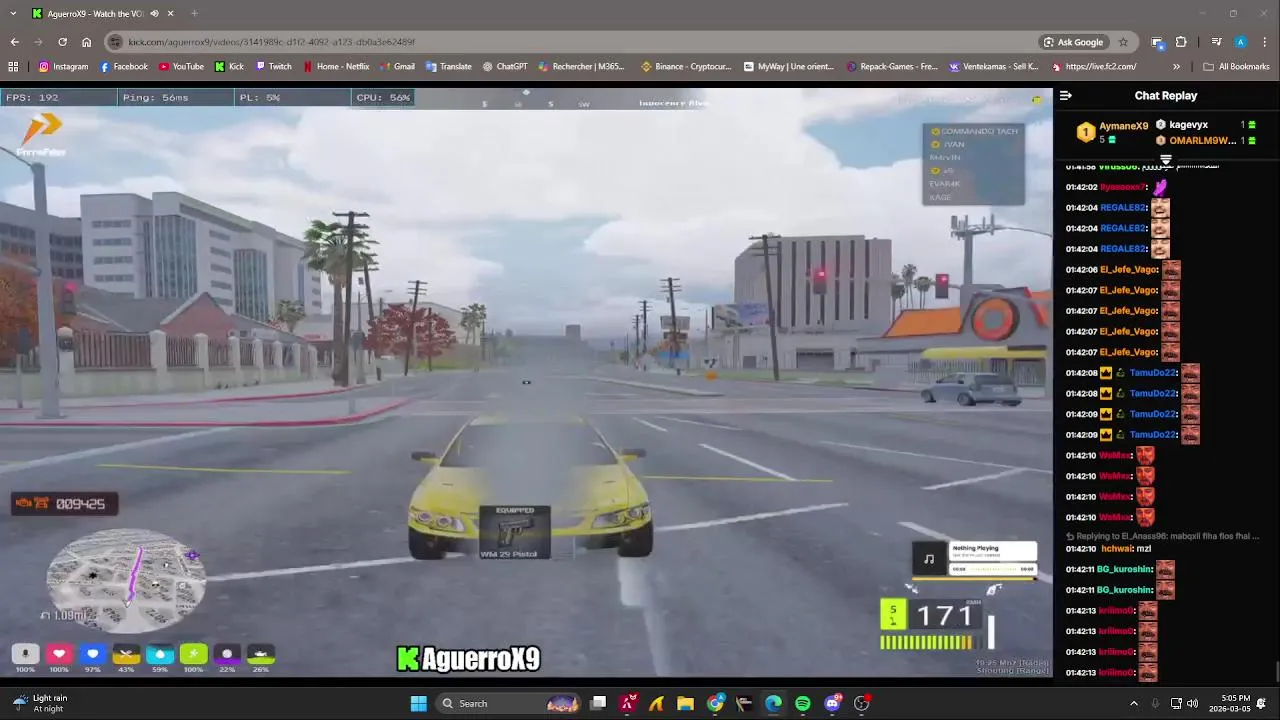
Task: Open the browser three-dot menu
Action: (x=1264, y=42)
